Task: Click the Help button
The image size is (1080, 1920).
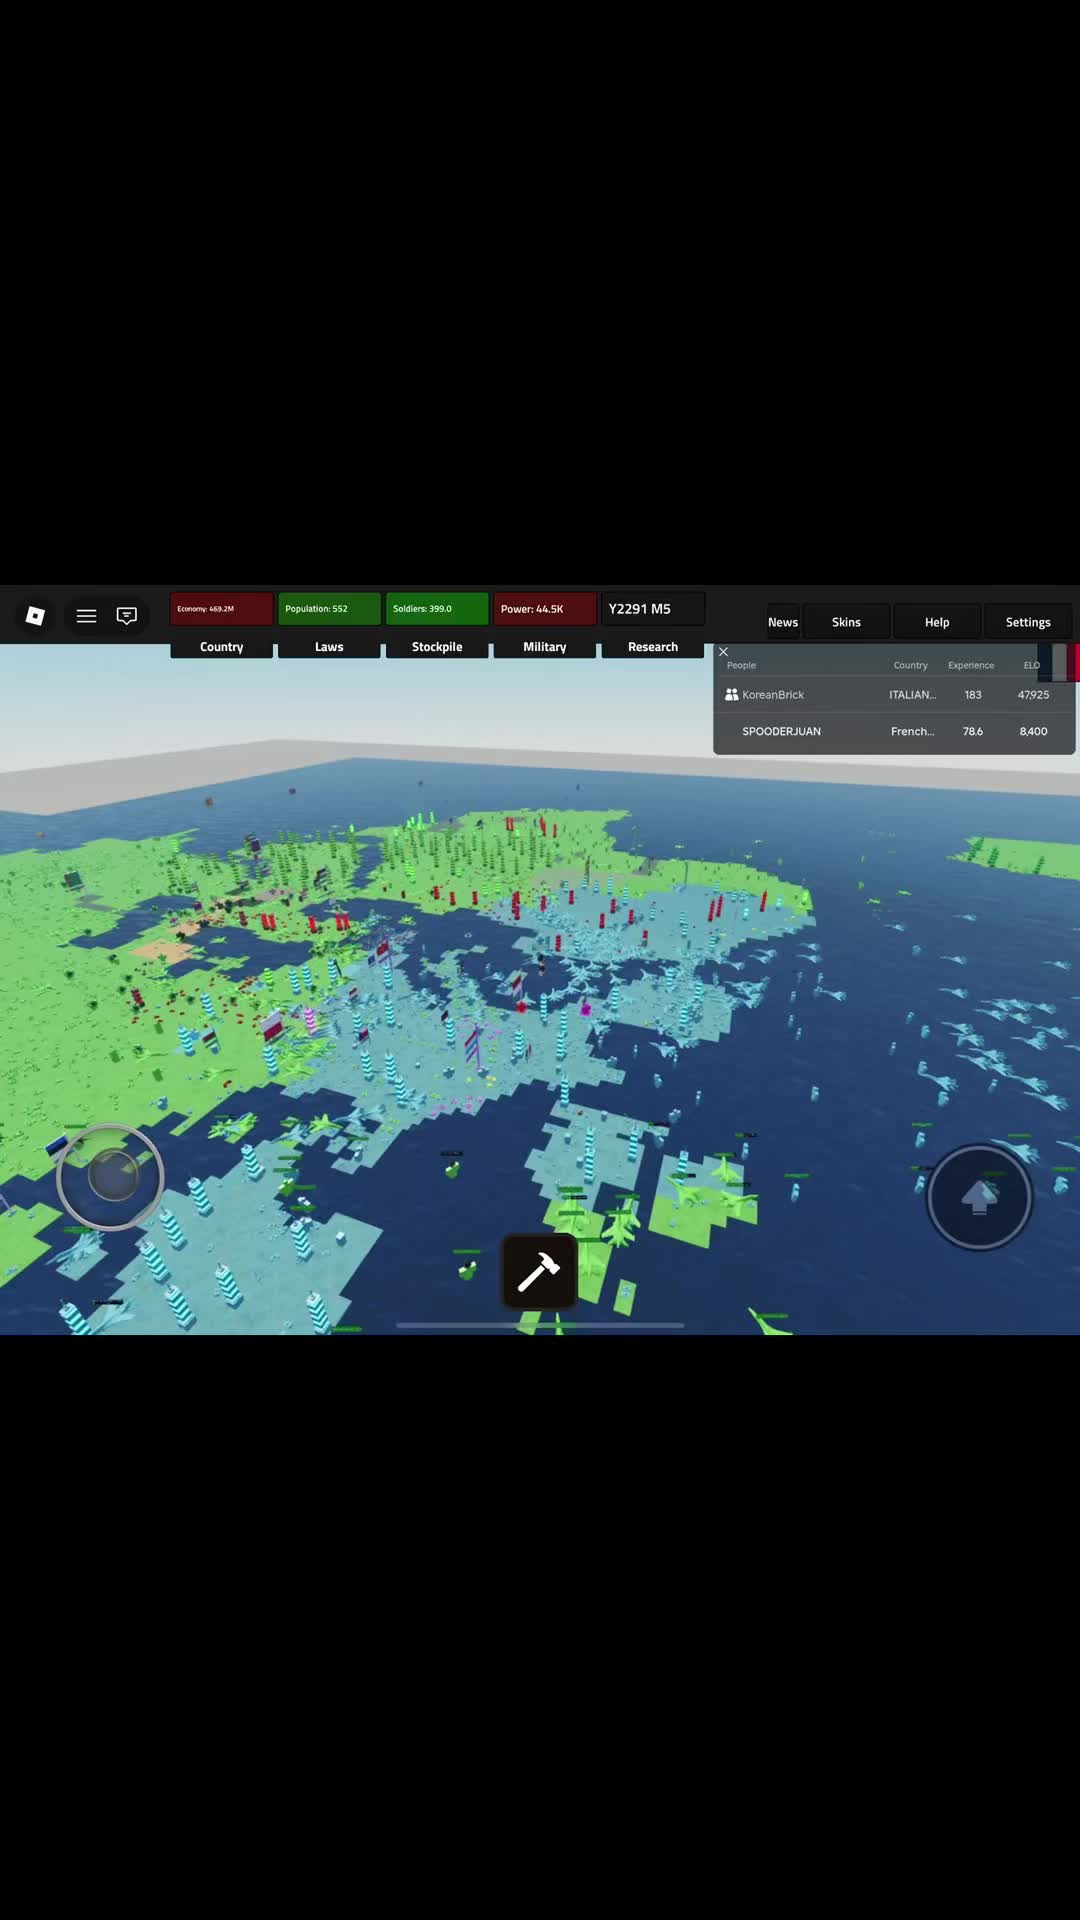Action: click(x=937, y=622)
